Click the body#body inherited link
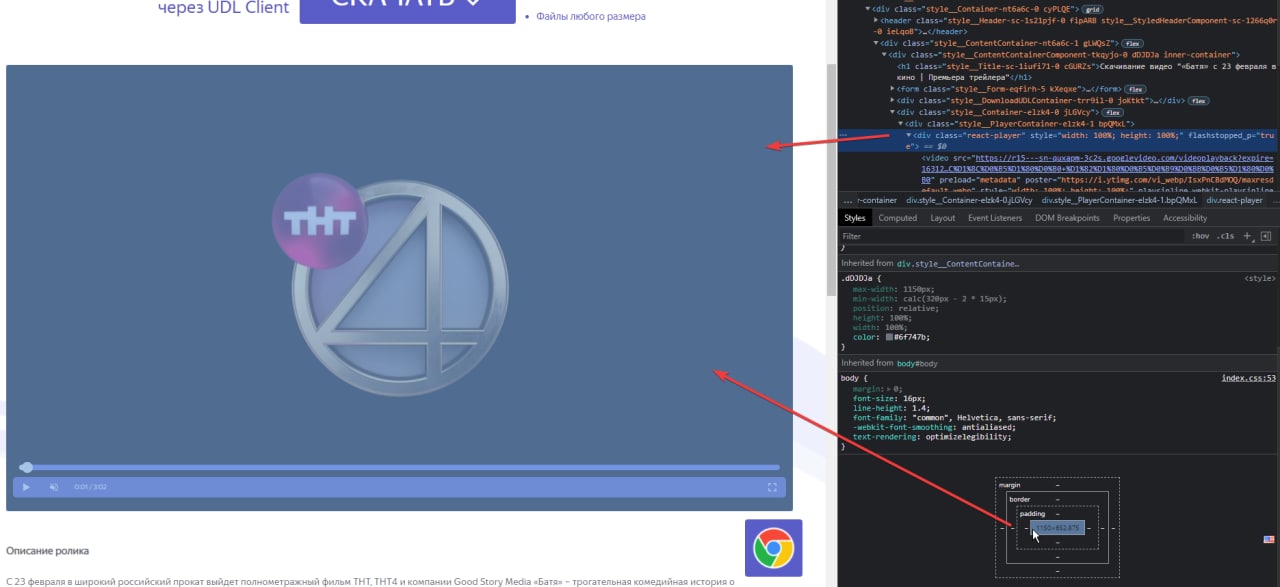This screenshot has height=587, width=1280. [x=916, y=363]
